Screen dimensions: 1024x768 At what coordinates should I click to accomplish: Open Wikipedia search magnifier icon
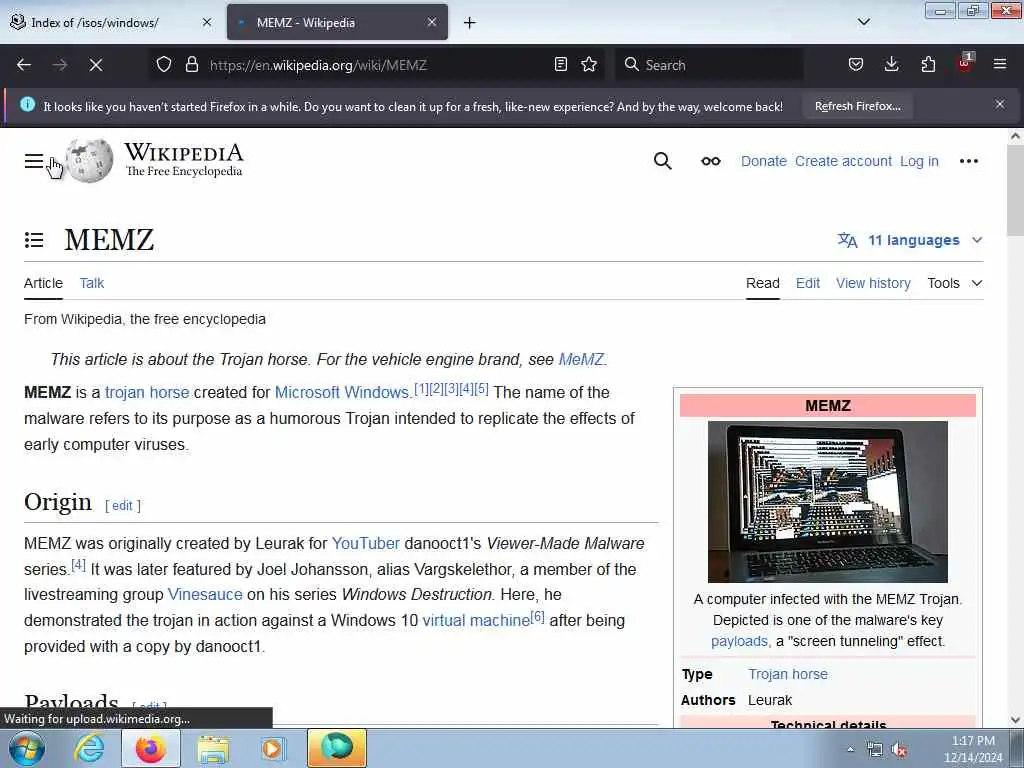(x=662, y=161)
